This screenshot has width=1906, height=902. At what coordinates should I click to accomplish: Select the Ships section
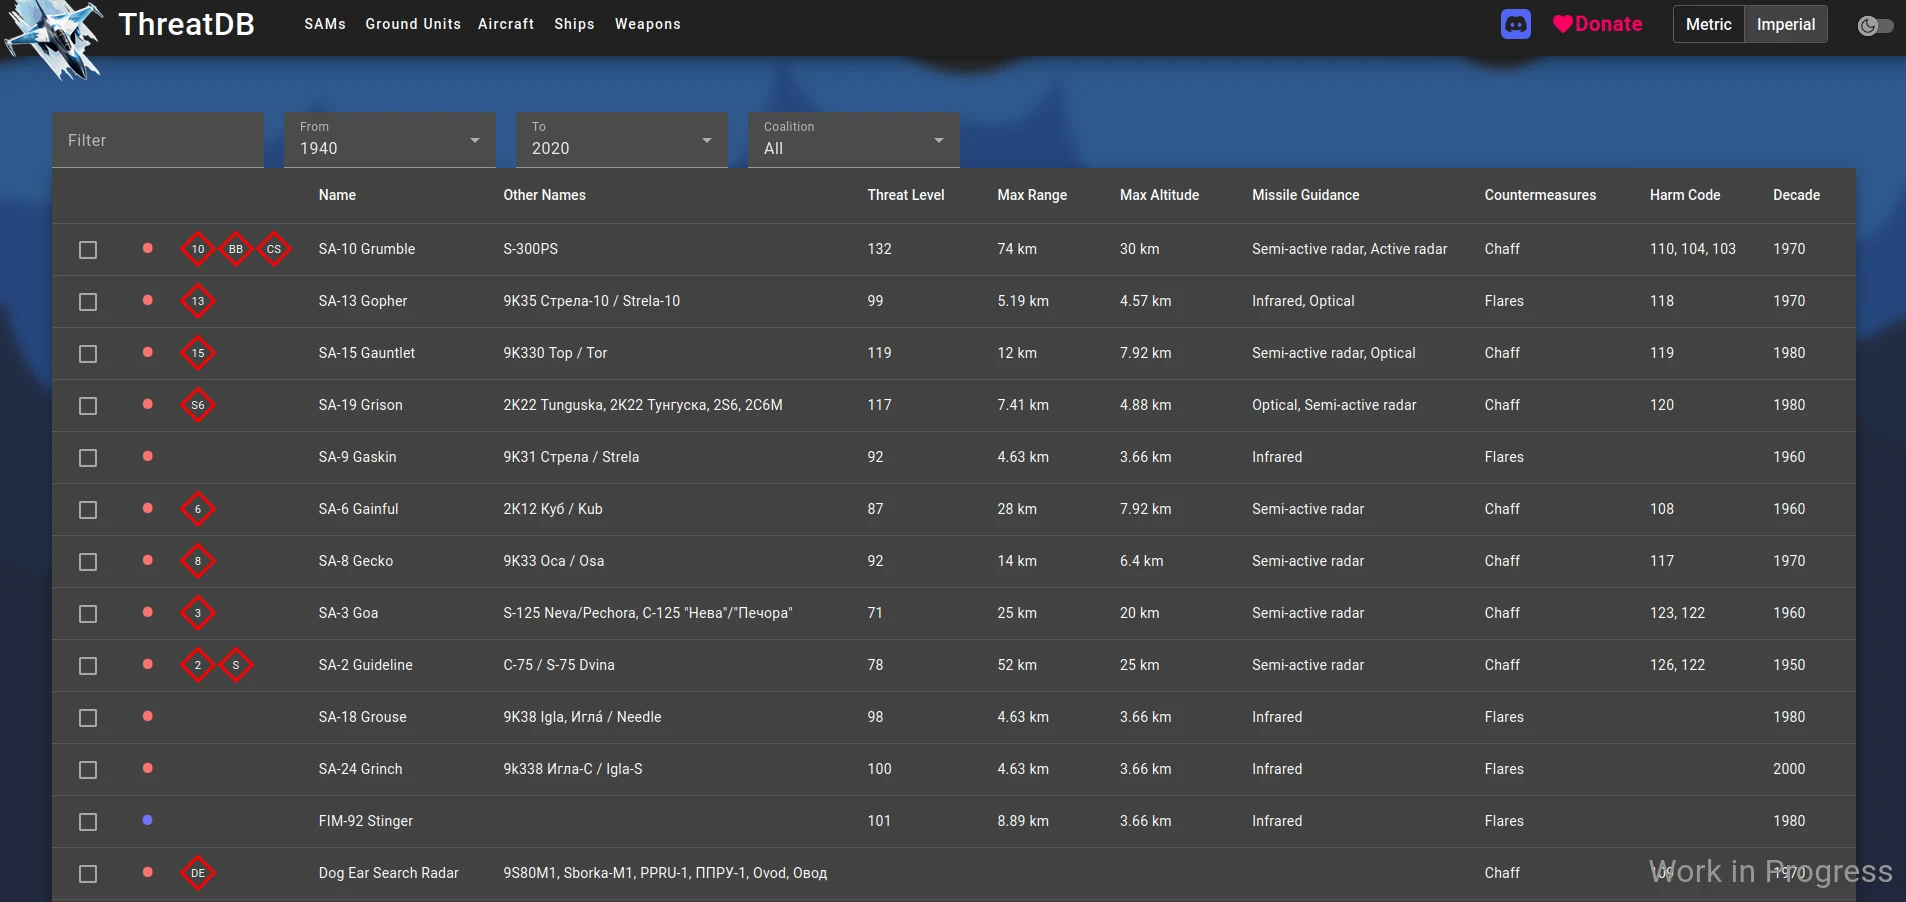click(574, 24)
